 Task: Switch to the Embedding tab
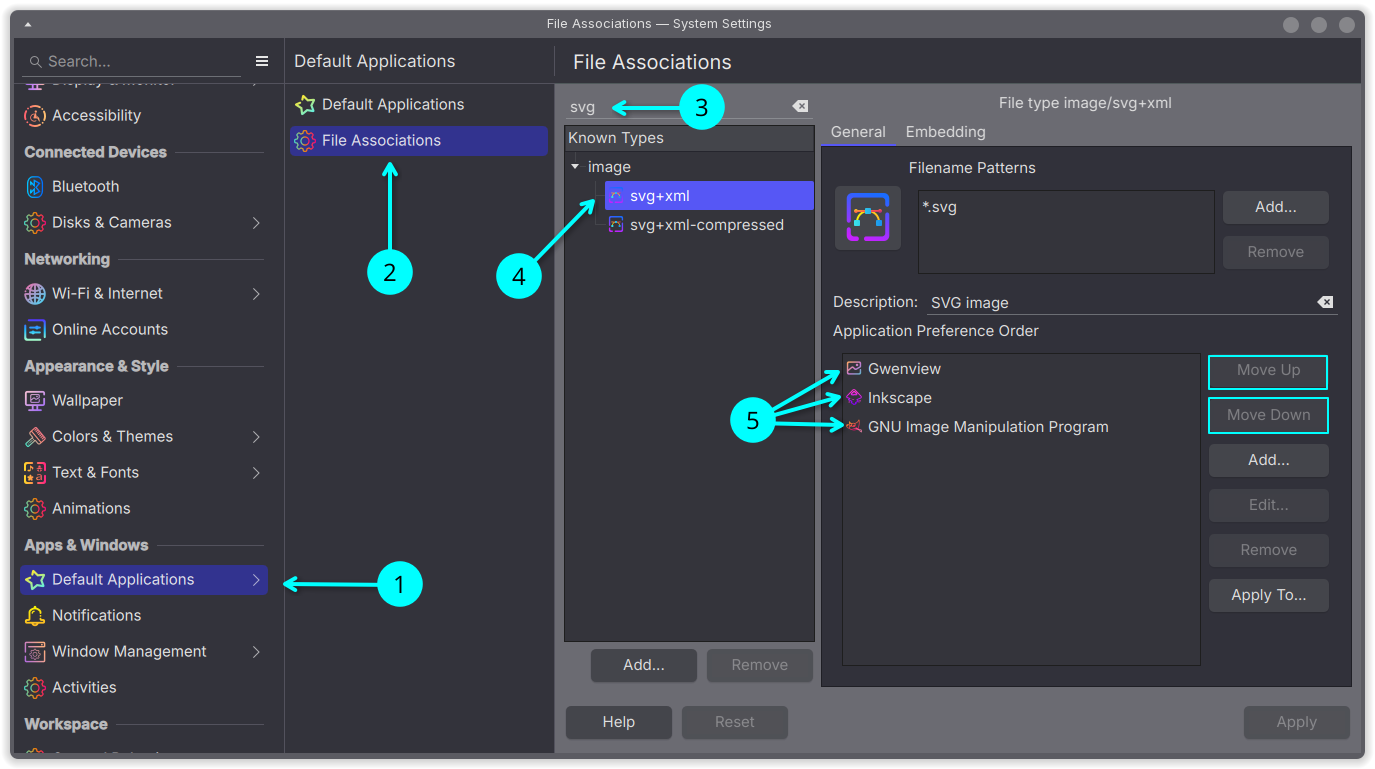[945, 132]
